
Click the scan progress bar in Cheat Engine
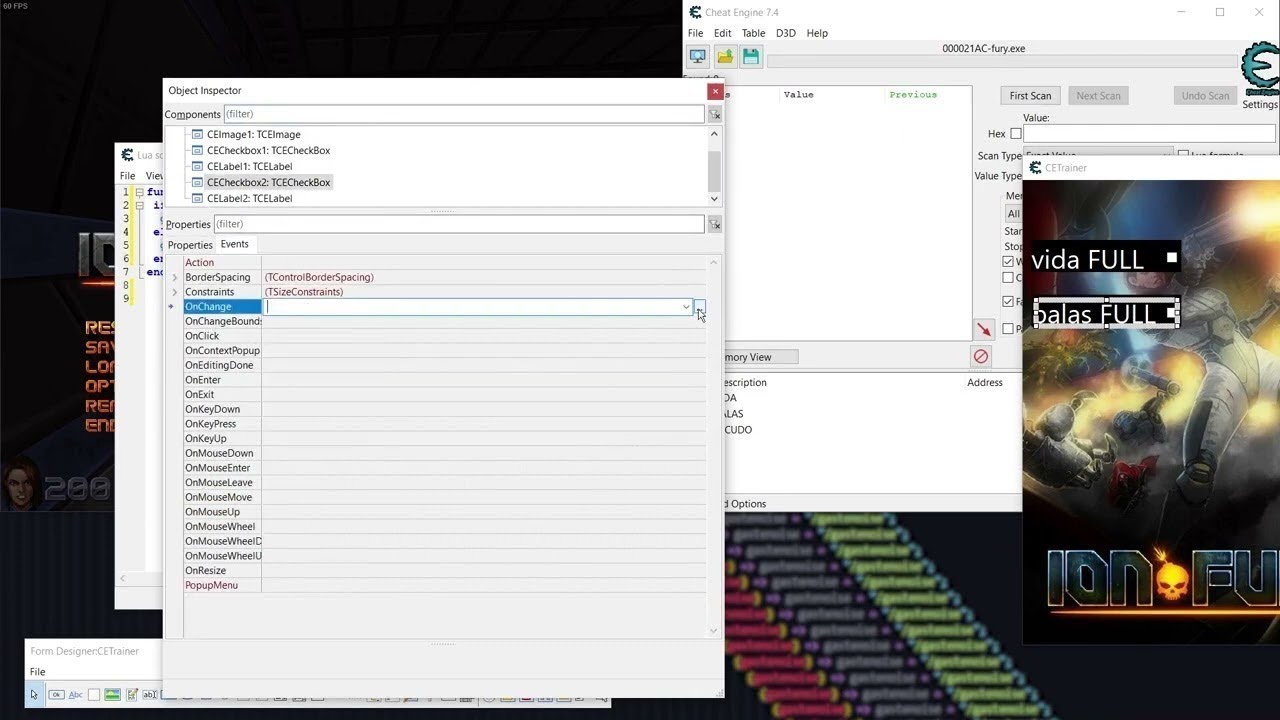(x=1002, y=61)
